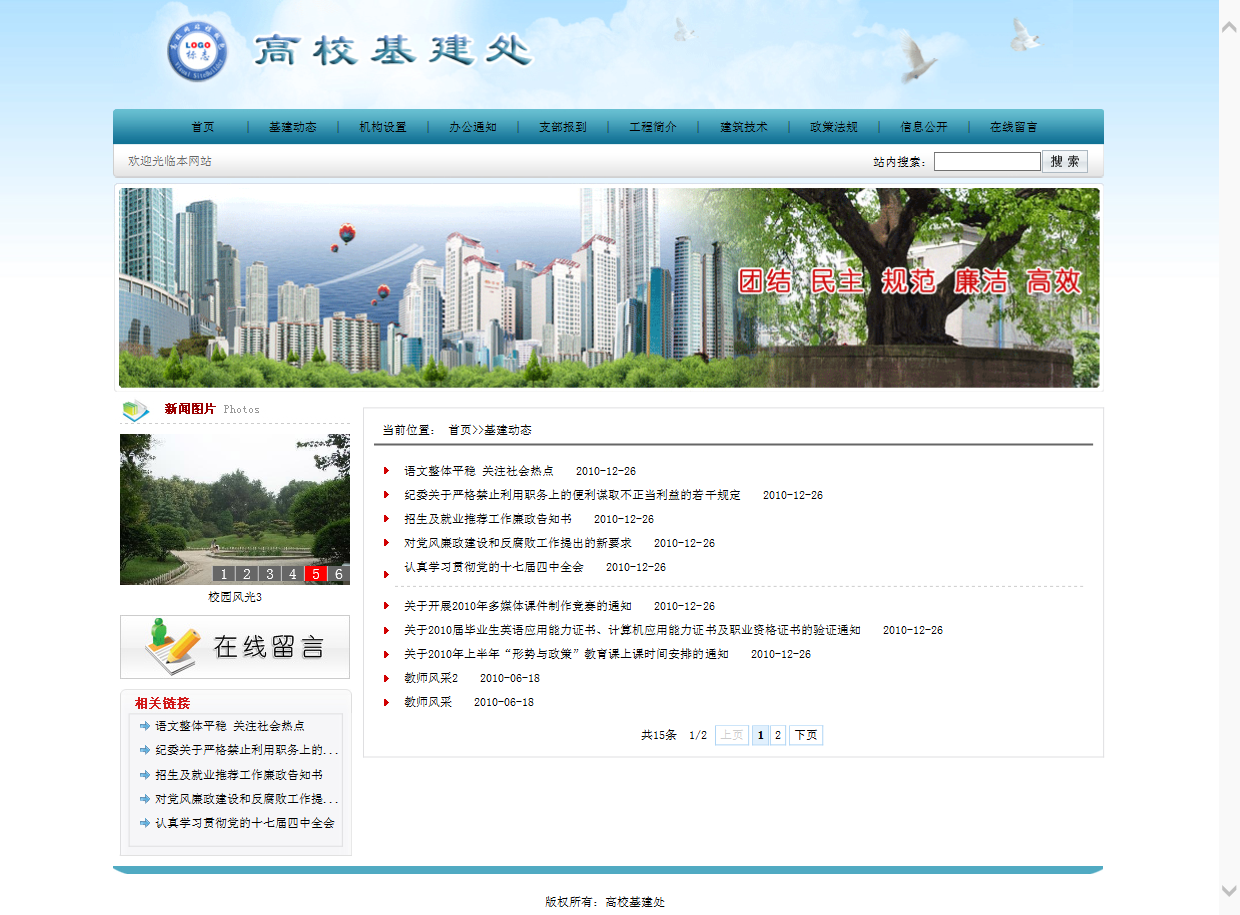Open article 认真学习贯彻党的十七届四中全会 in main list
Image resolution: width=1240 pixels, height=915 pixels.
tap(494, 567)
